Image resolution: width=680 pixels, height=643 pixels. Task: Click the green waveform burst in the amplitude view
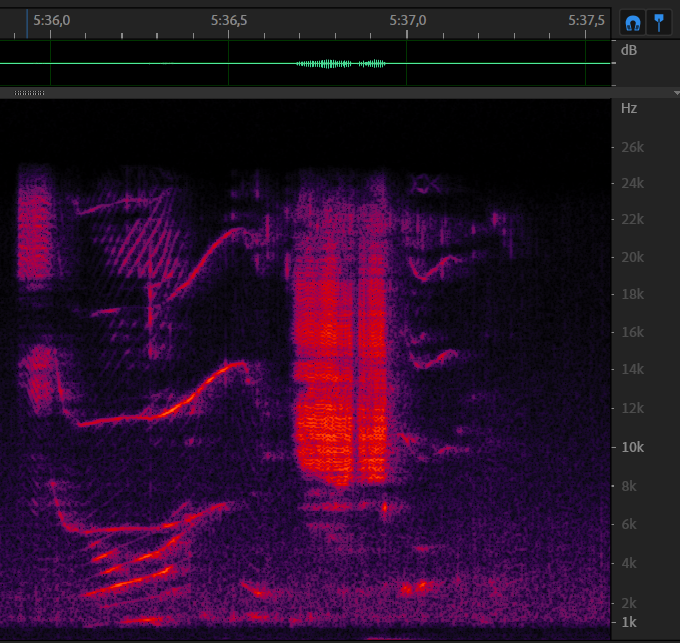(341, 64)
